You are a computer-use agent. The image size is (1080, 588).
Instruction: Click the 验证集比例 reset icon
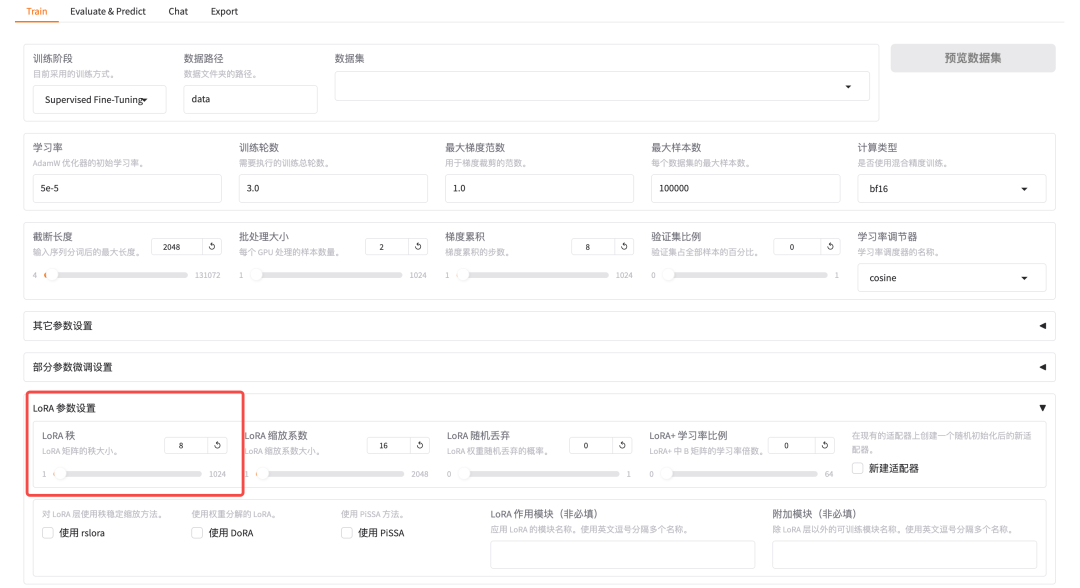click(830, 246)
